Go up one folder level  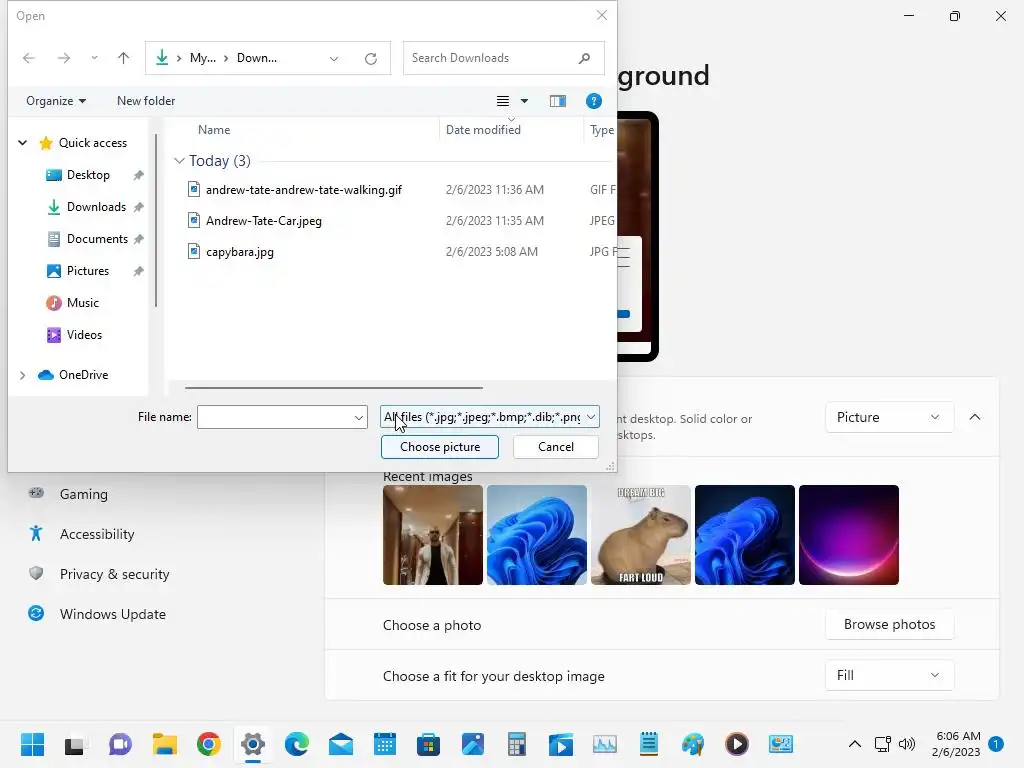point(123,58)
